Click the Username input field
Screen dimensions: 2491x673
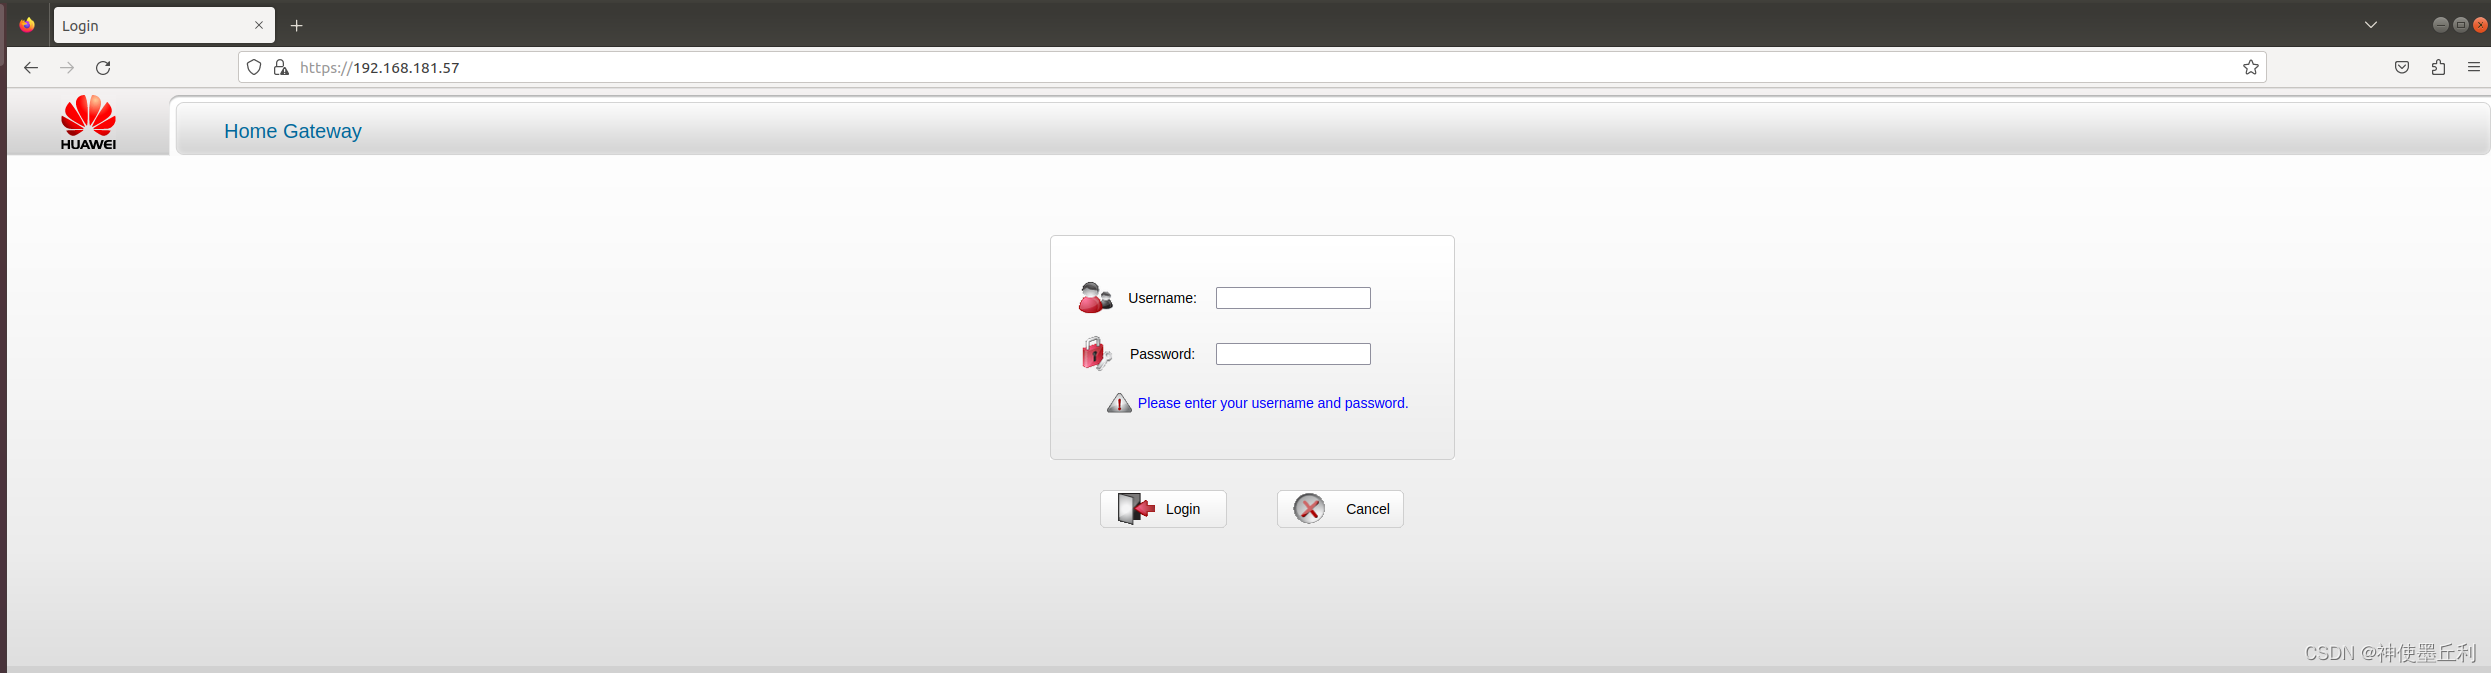click(x=1293, y=298)
